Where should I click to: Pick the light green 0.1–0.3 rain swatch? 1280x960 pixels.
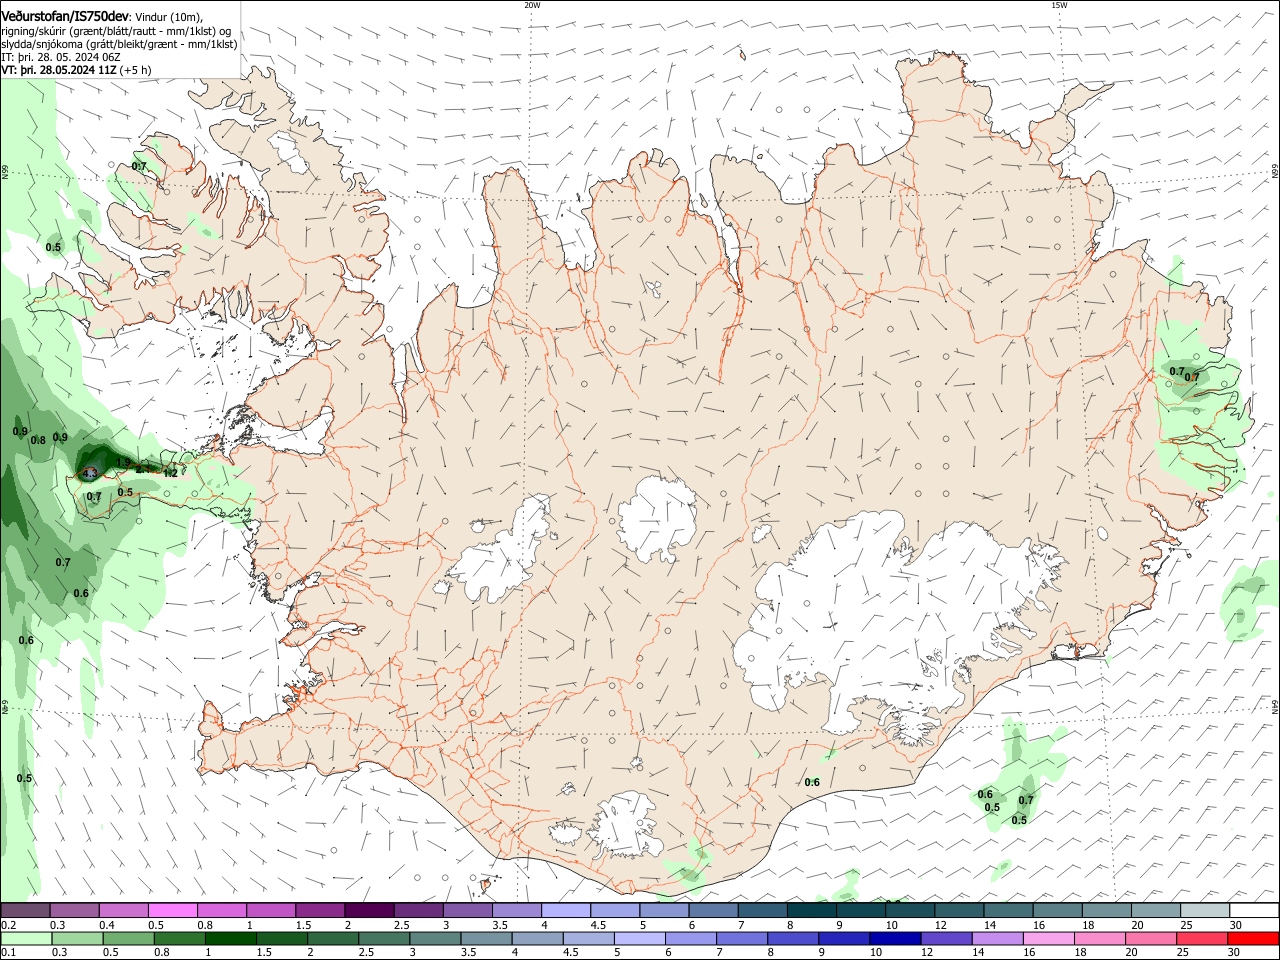[x=27, y=938]
